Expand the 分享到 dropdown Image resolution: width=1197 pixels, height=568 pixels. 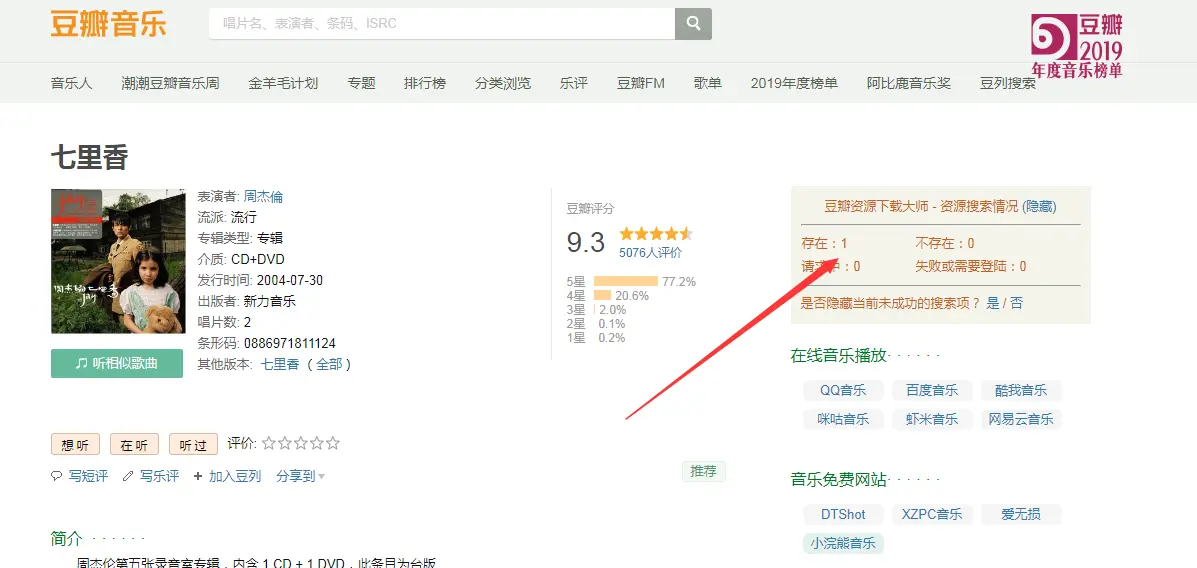click(301, 476)
